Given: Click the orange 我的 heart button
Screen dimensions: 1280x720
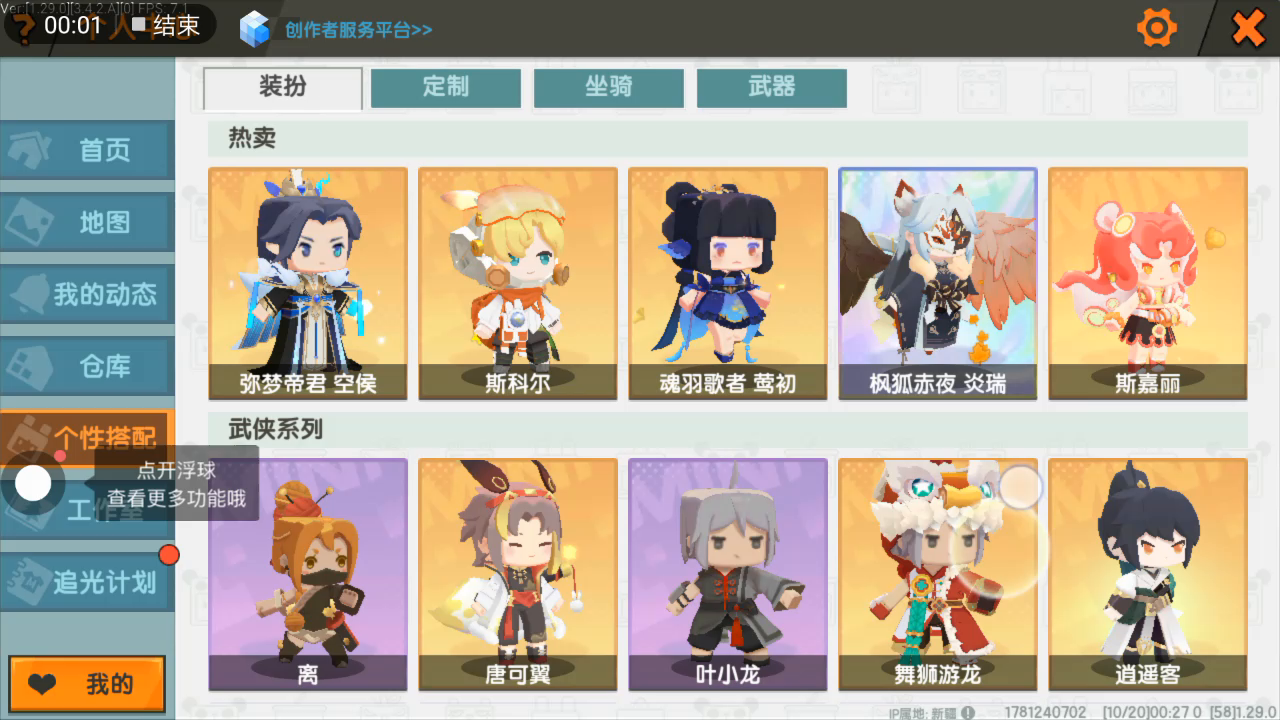Looking at the screenshot, I should coord(87,684).
